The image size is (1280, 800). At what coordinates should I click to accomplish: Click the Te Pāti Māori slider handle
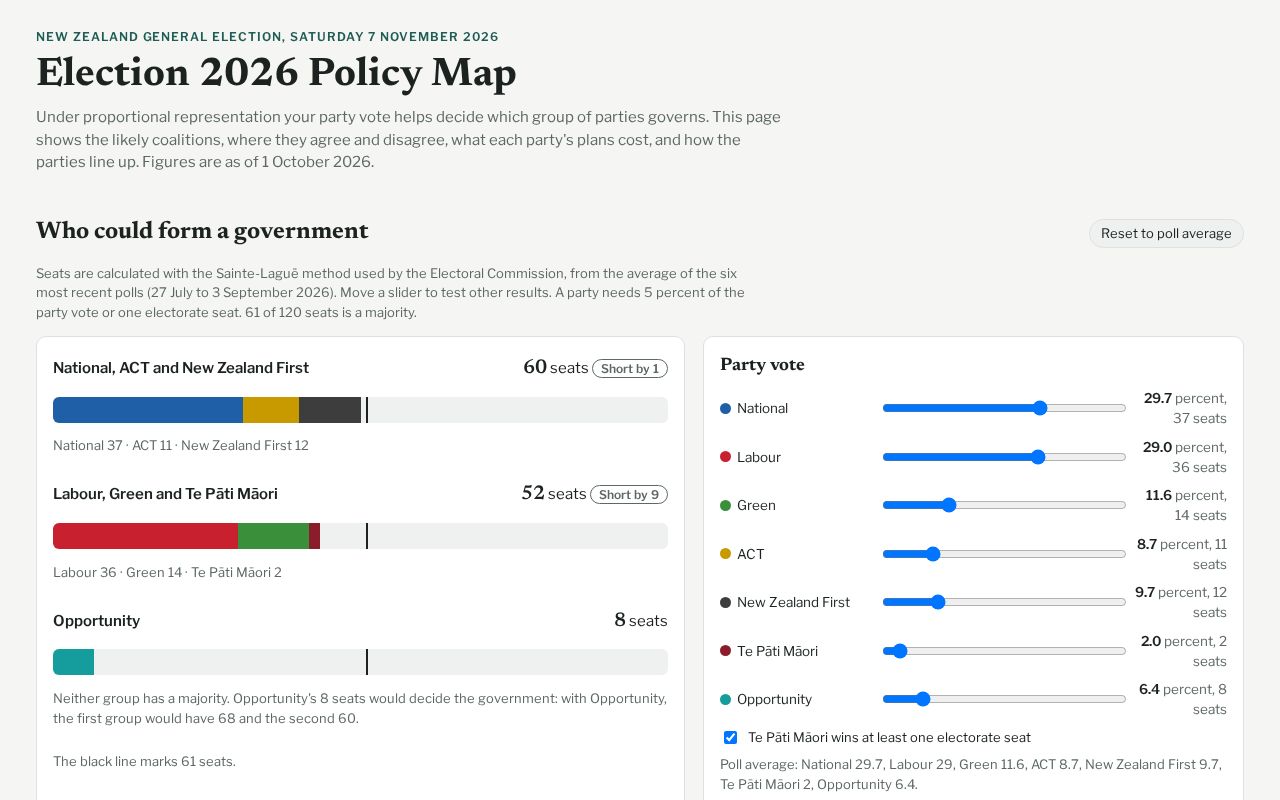[899, 651]
